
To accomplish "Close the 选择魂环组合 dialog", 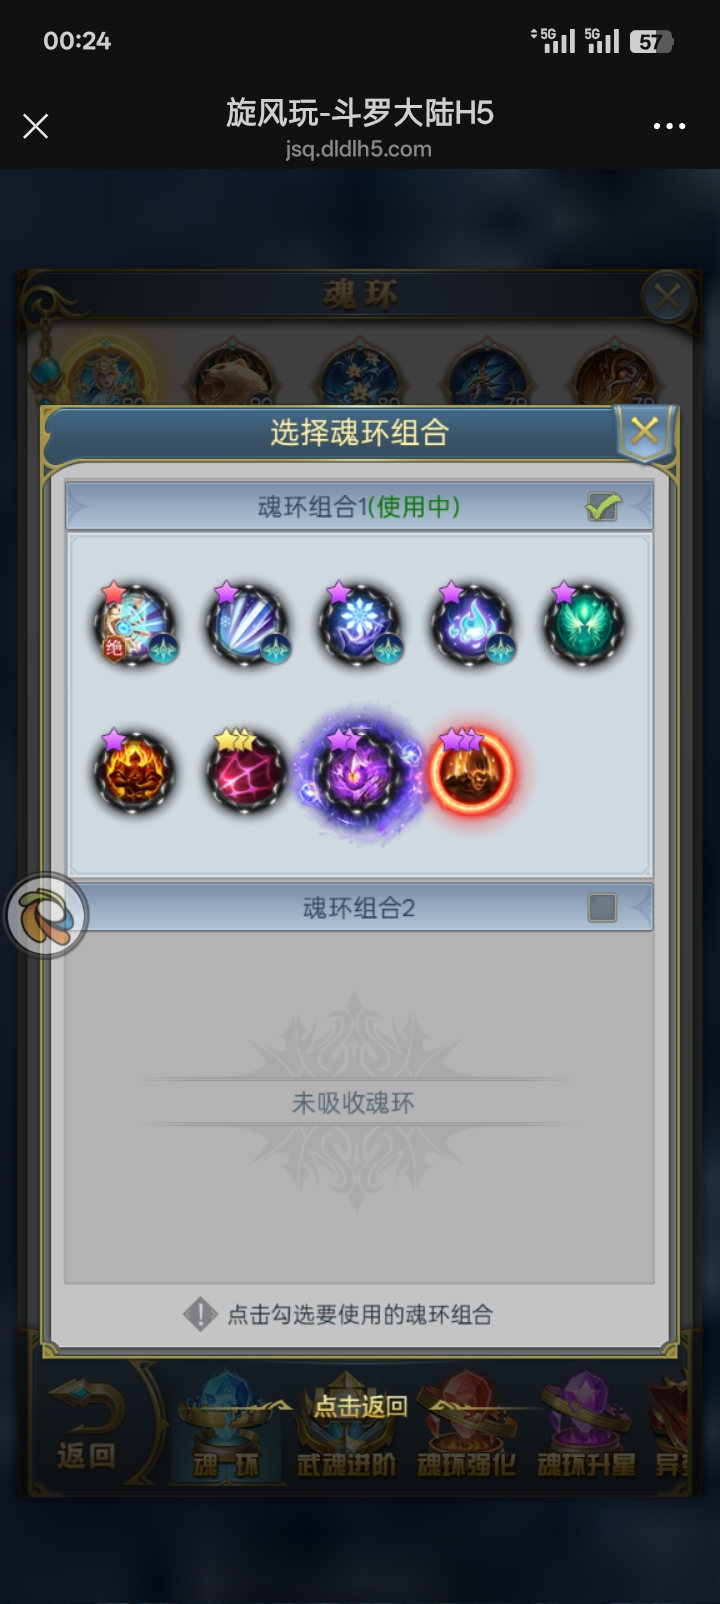I will [645, 432].
